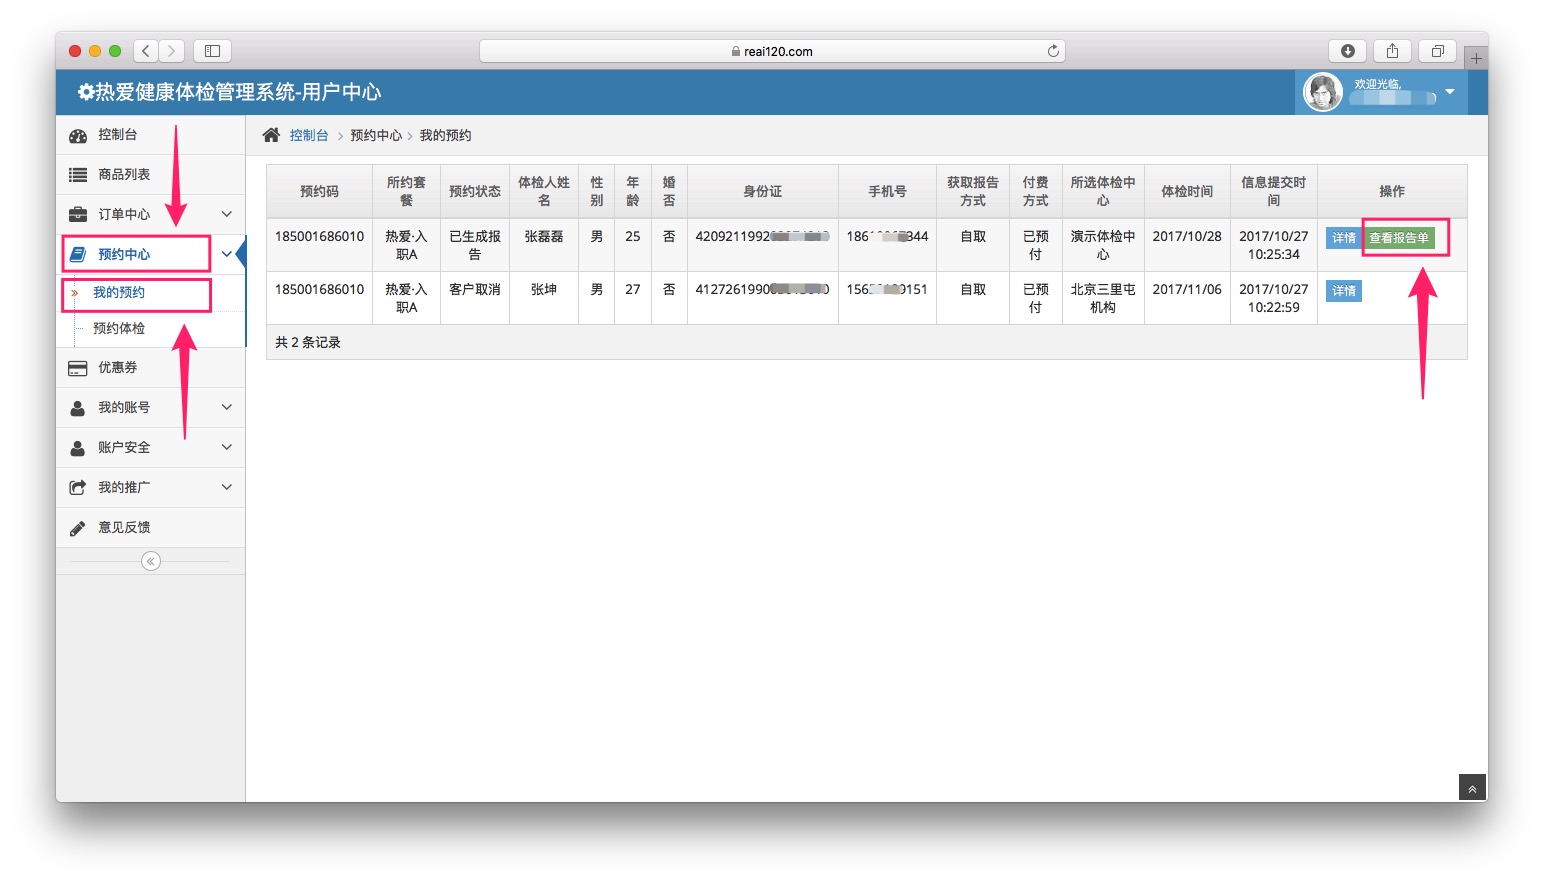Open Safari share icon

pyautogui.click(x=1392, y=51)
